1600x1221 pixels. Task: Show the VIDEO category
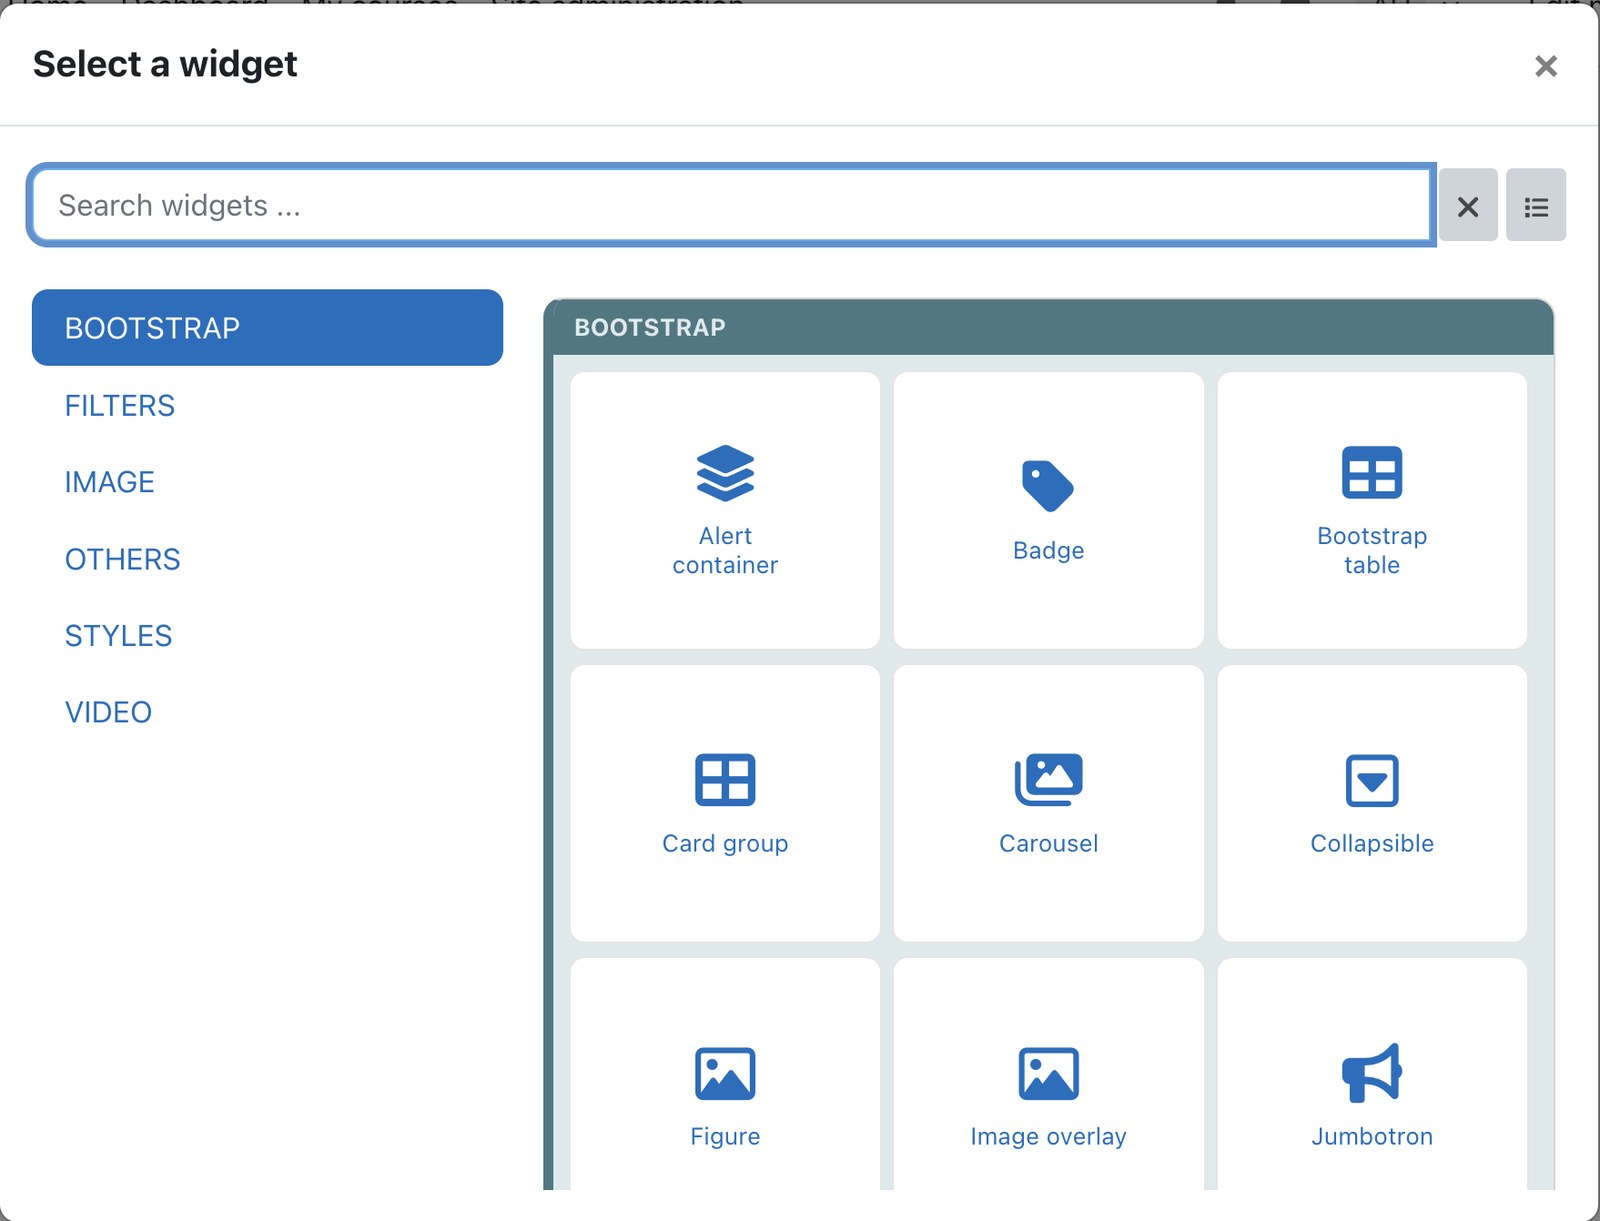tap(267, 712)
